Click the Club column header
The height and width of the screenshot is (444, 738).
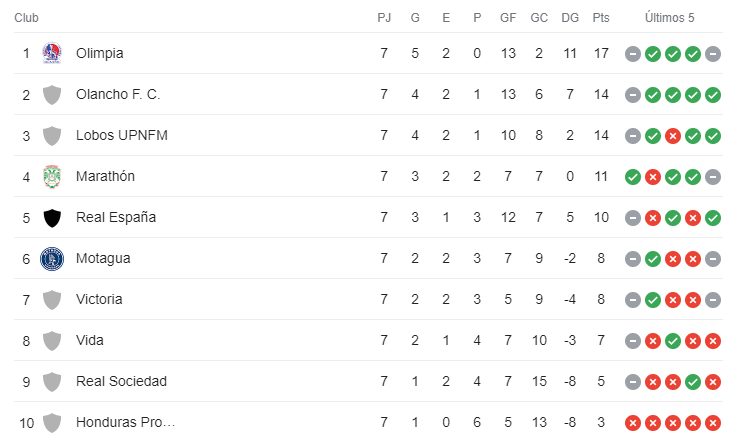point(26,18)
